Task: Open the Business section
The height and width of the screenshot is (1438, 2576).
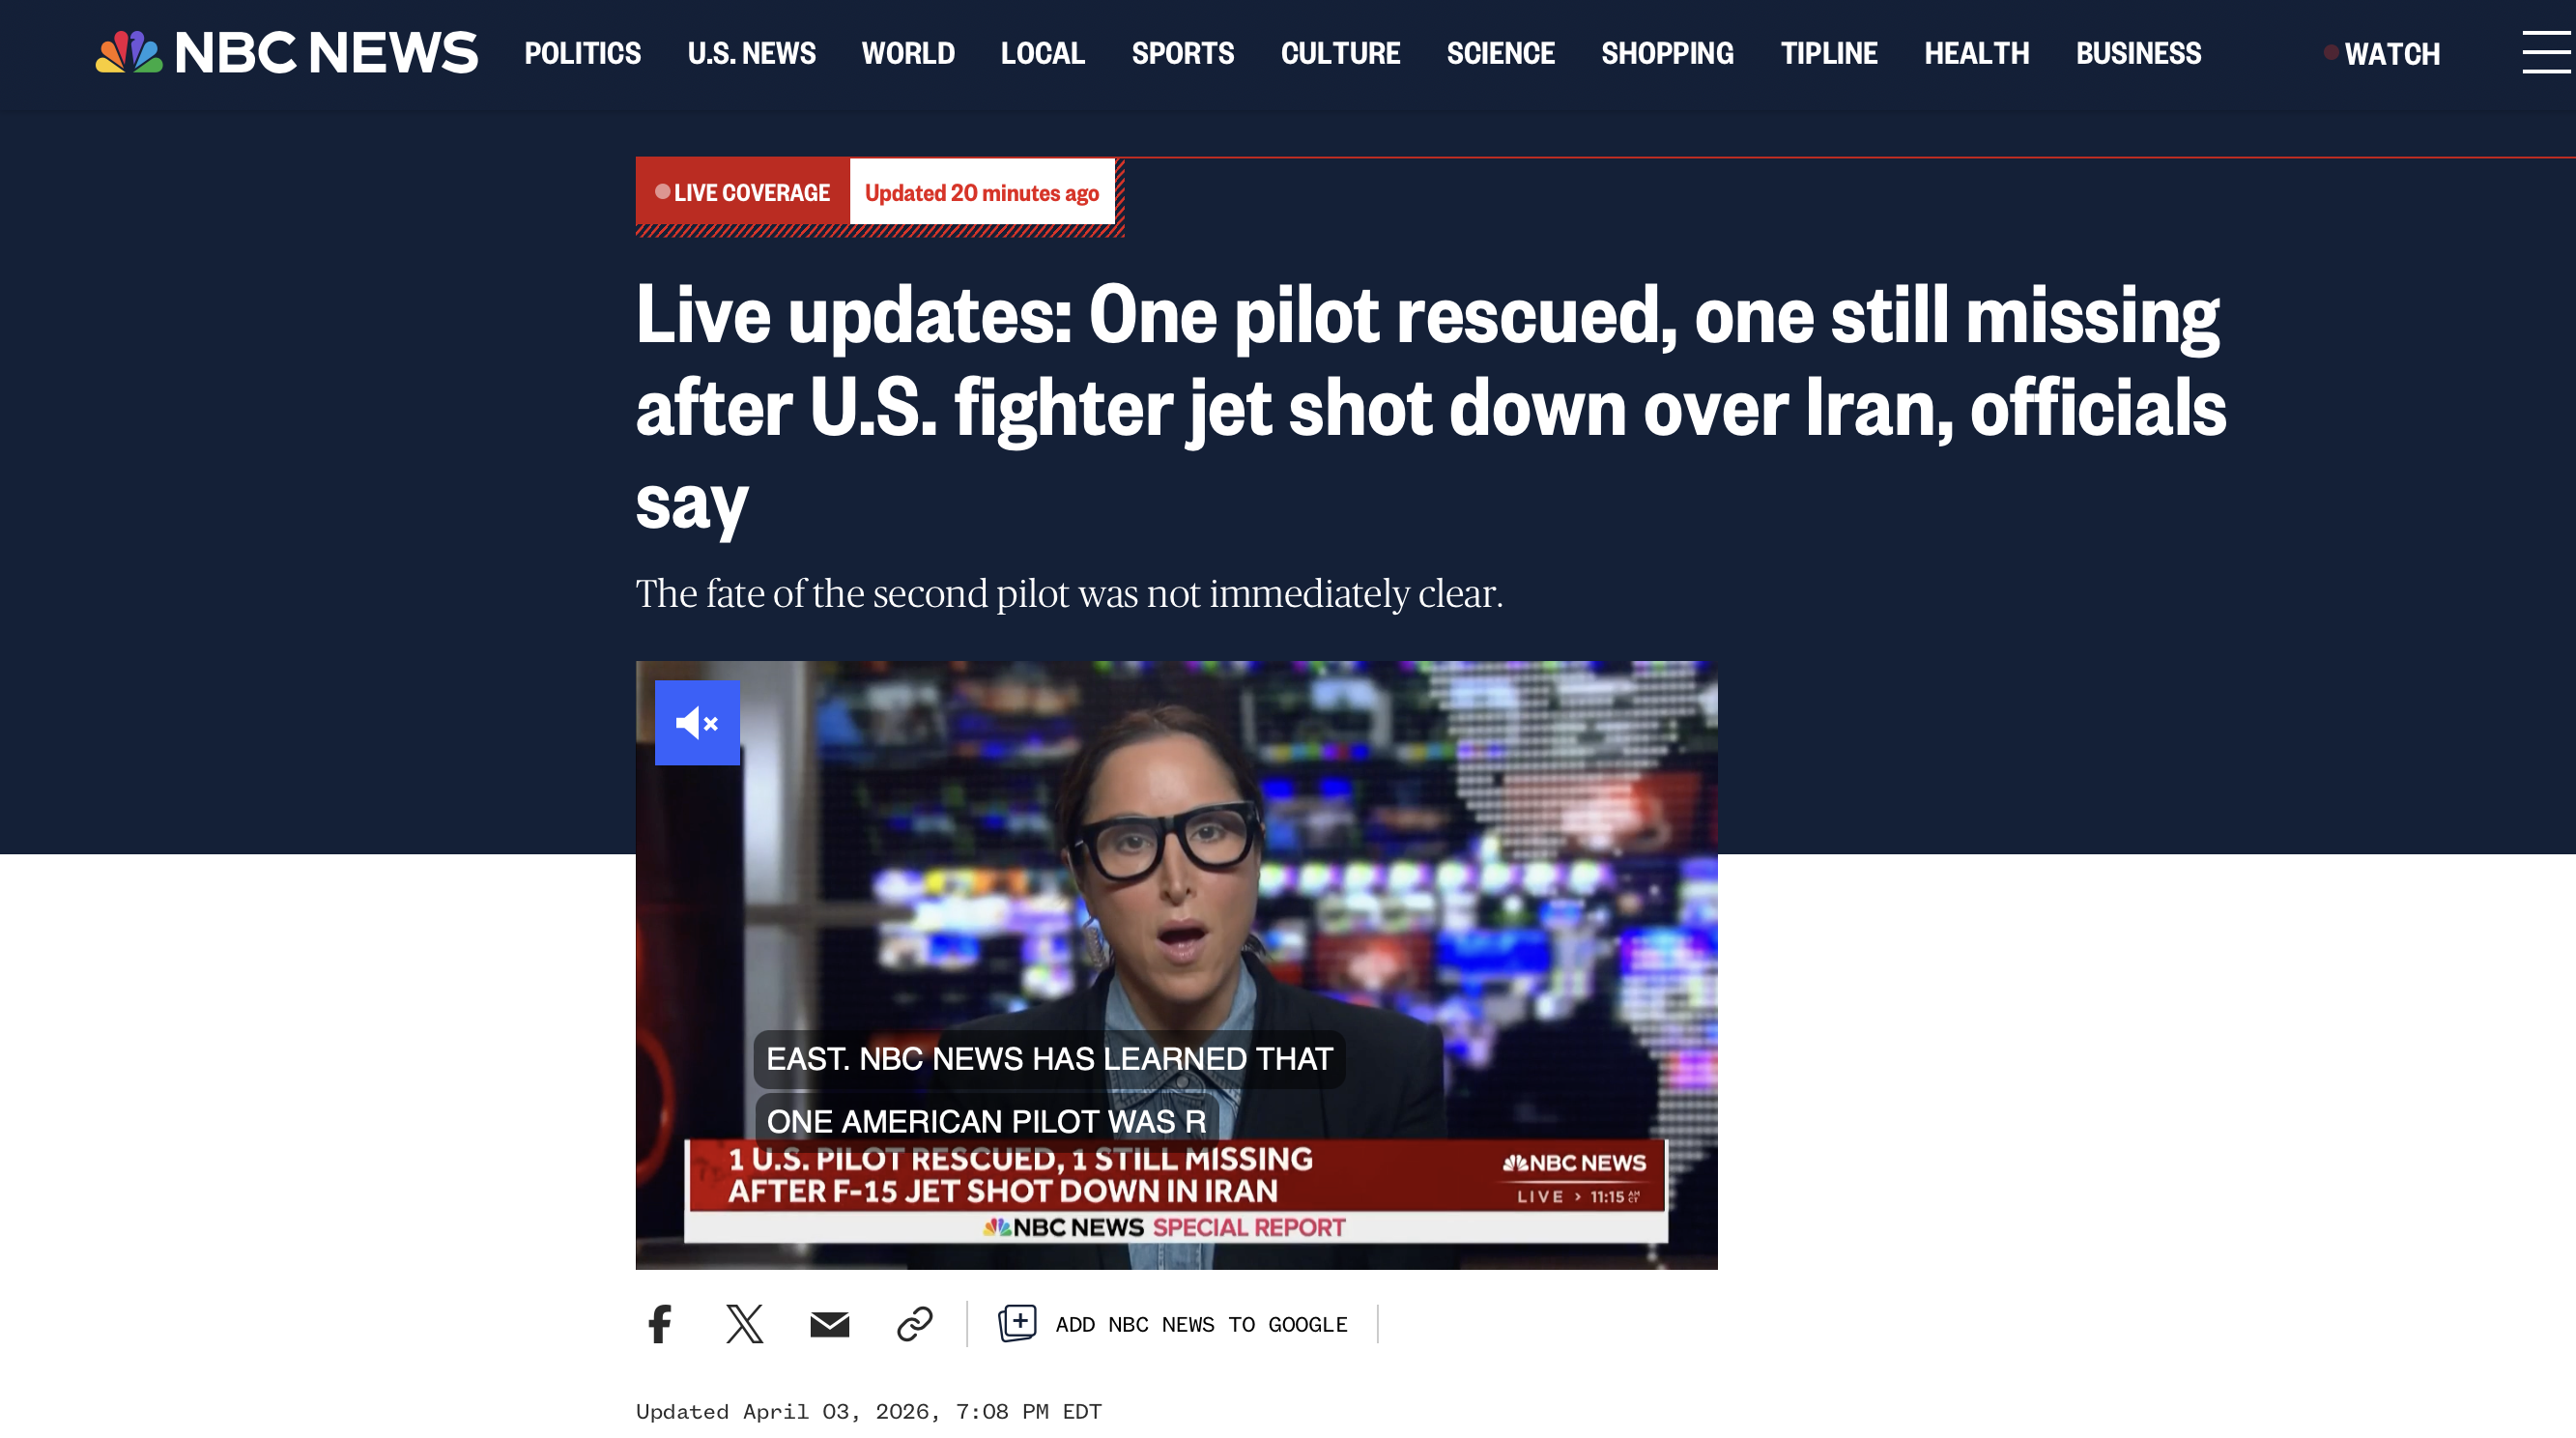Action: [x=2138, y=53]
